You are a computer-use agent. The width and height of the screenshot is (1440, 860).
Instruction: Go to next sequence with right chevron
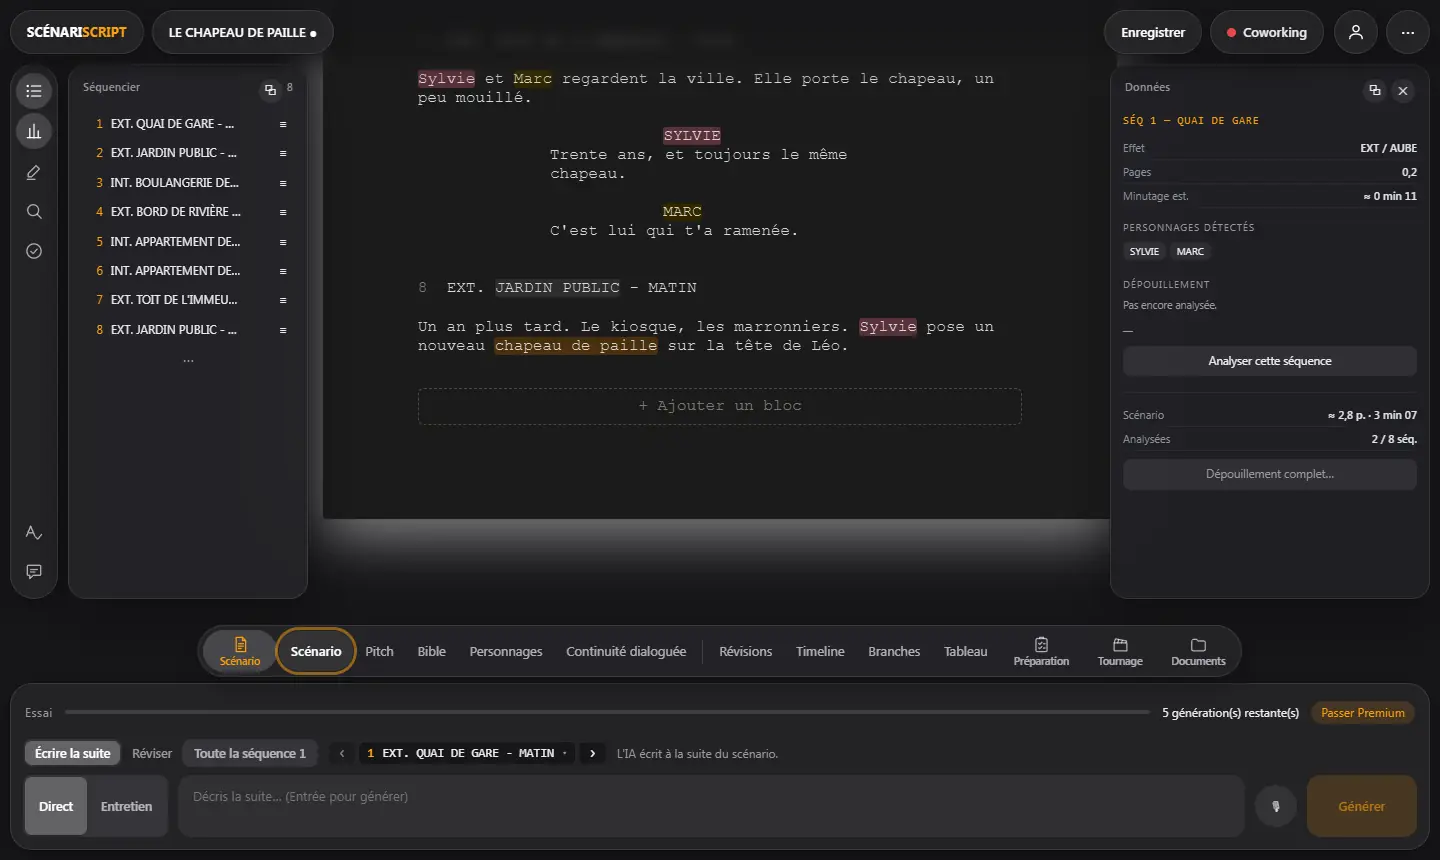tap(593, 753)
